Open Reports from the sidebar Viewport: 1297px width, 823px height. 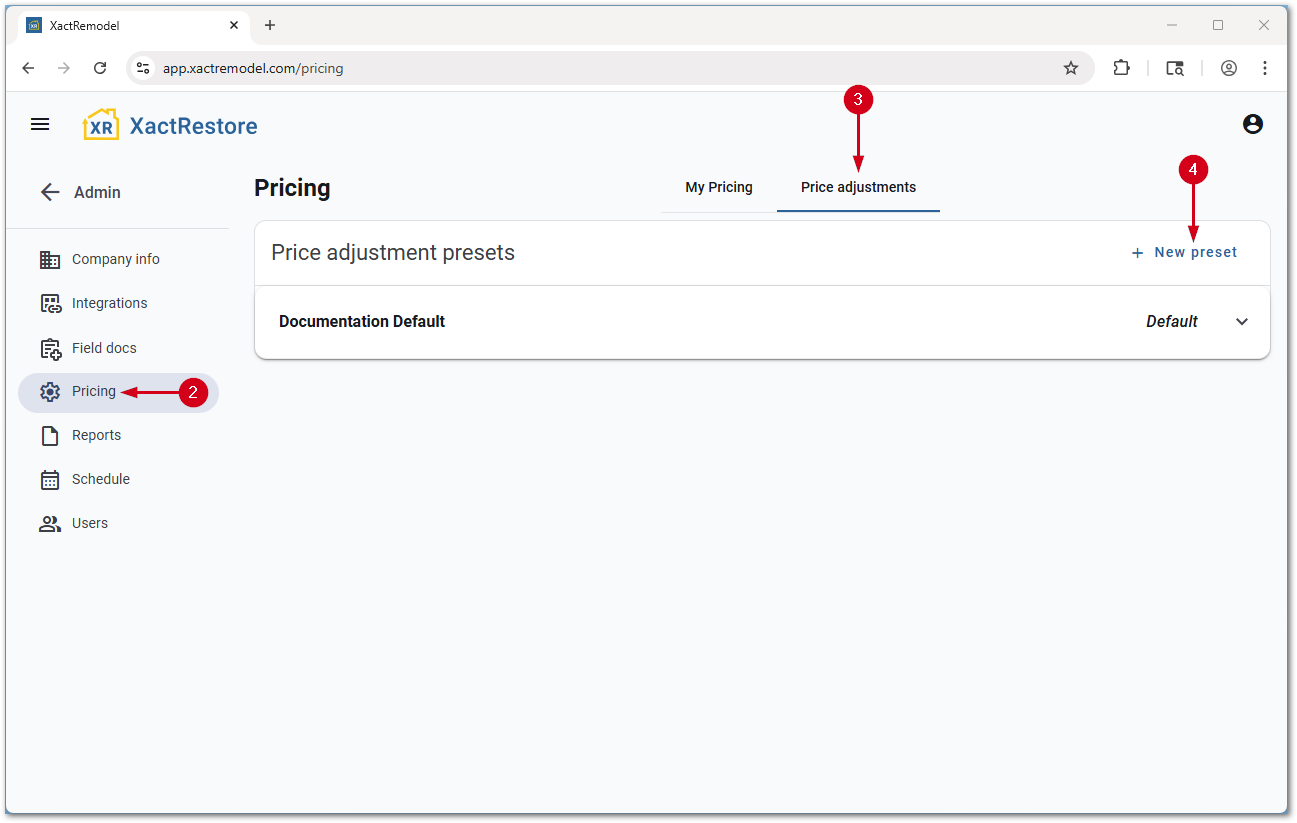click(x=96, y=435)
